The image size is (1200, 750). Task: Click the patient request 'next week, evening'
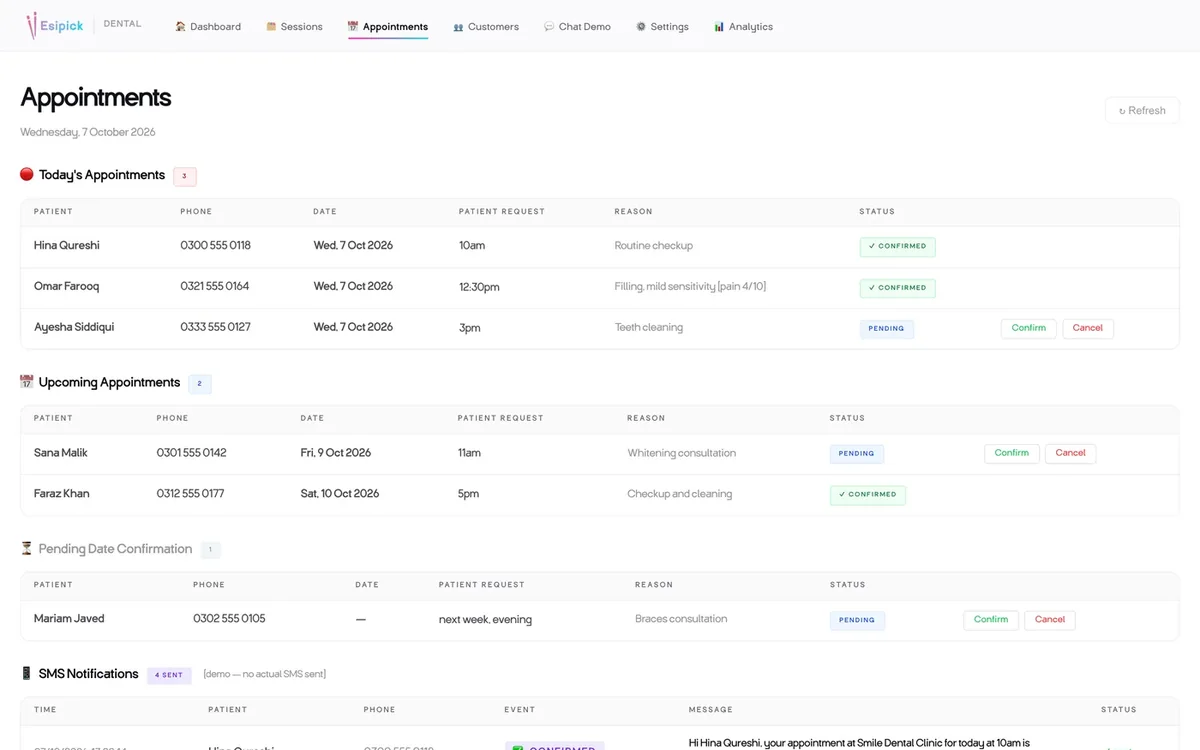click(485, 620)
